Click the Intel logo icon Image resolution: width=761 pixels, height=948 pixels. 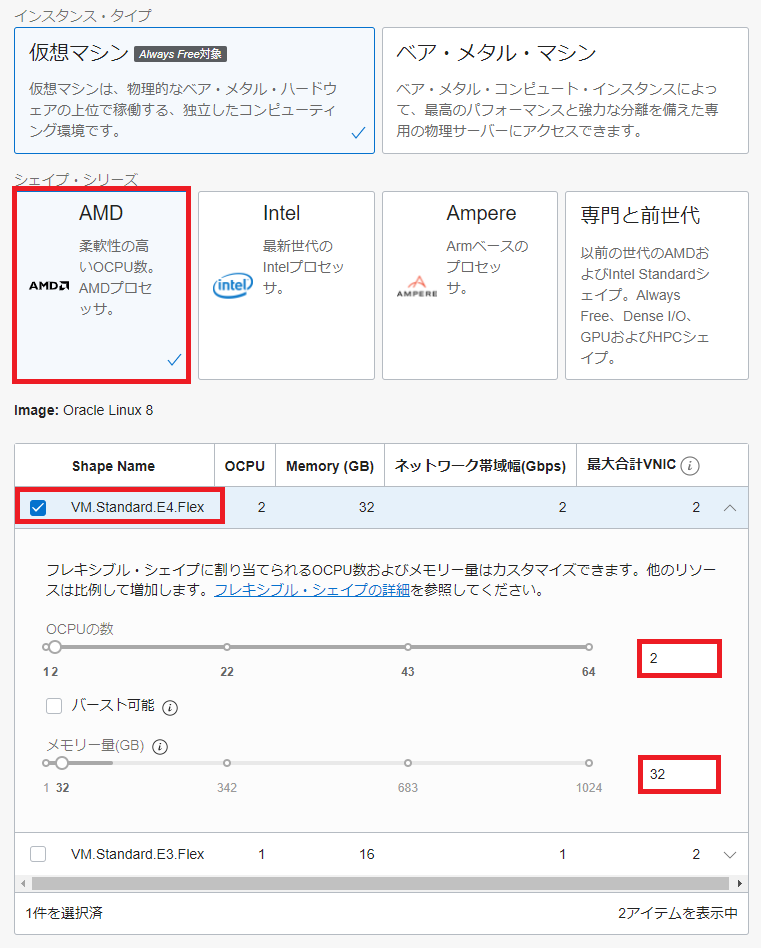click(x=232, y=286)
